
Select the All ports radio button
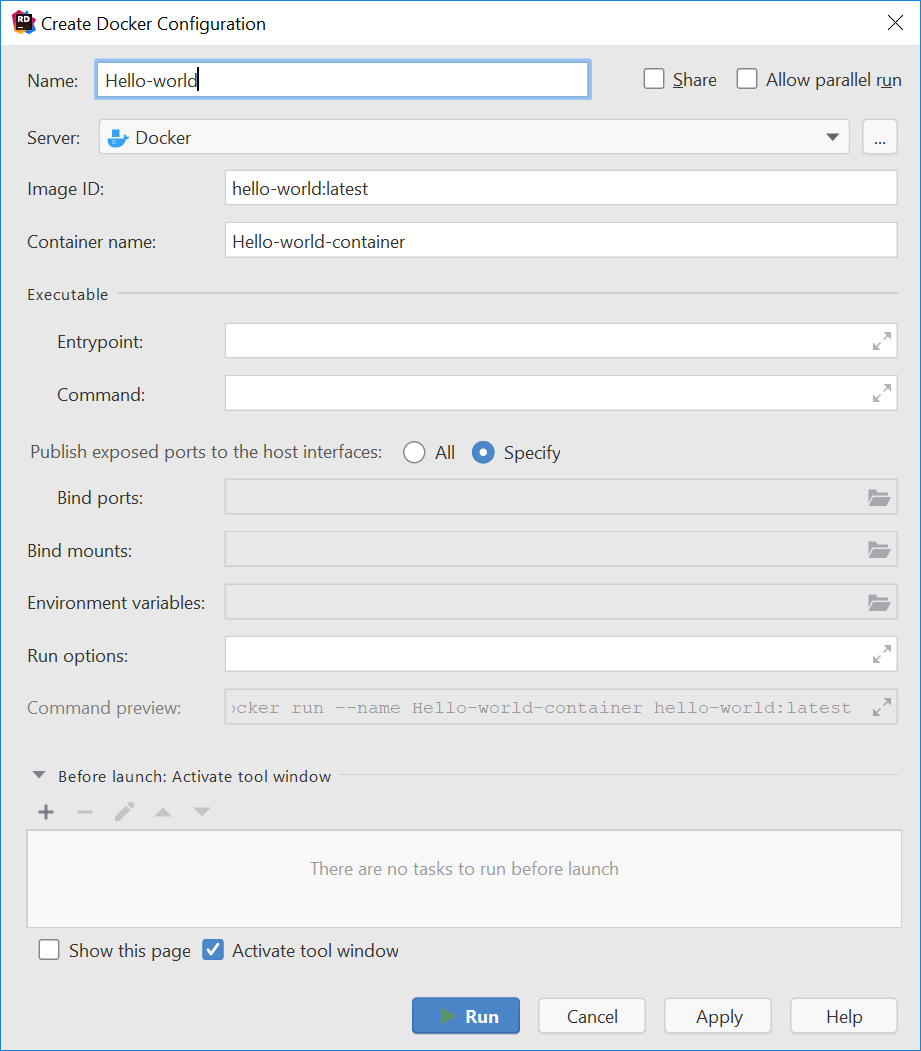click(414, 453)
